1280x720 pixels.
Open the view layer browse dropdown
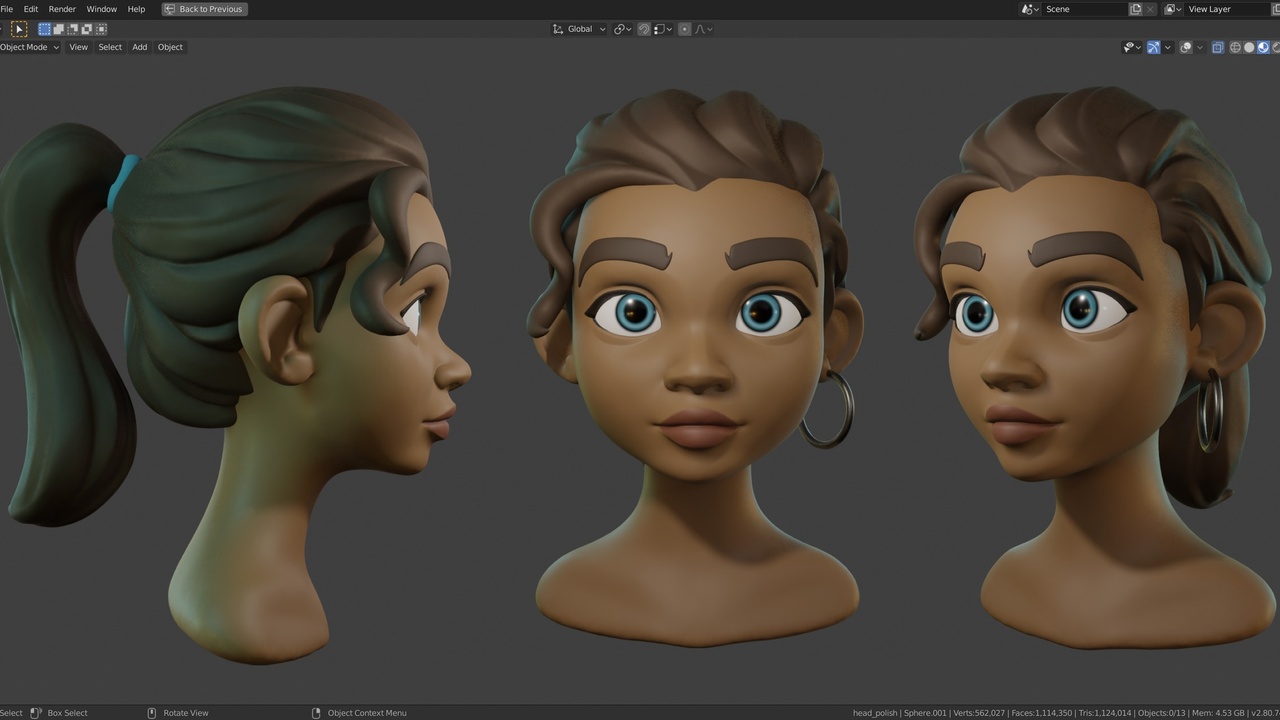click(x=1173, y=9)
